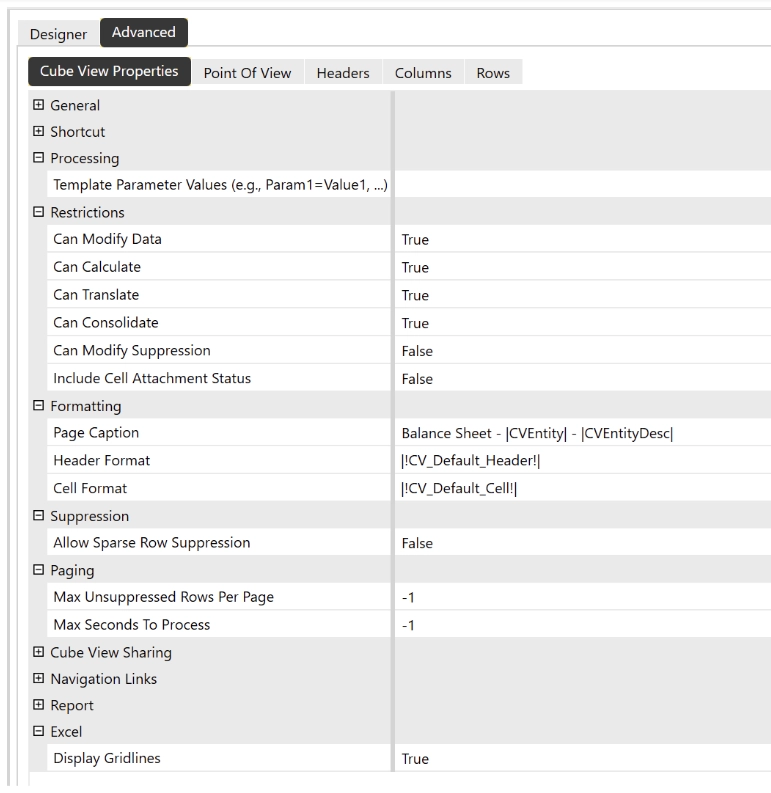771x793 pixels.
Task: Expand the Cube View Sharing section
Action: (39, 652)
